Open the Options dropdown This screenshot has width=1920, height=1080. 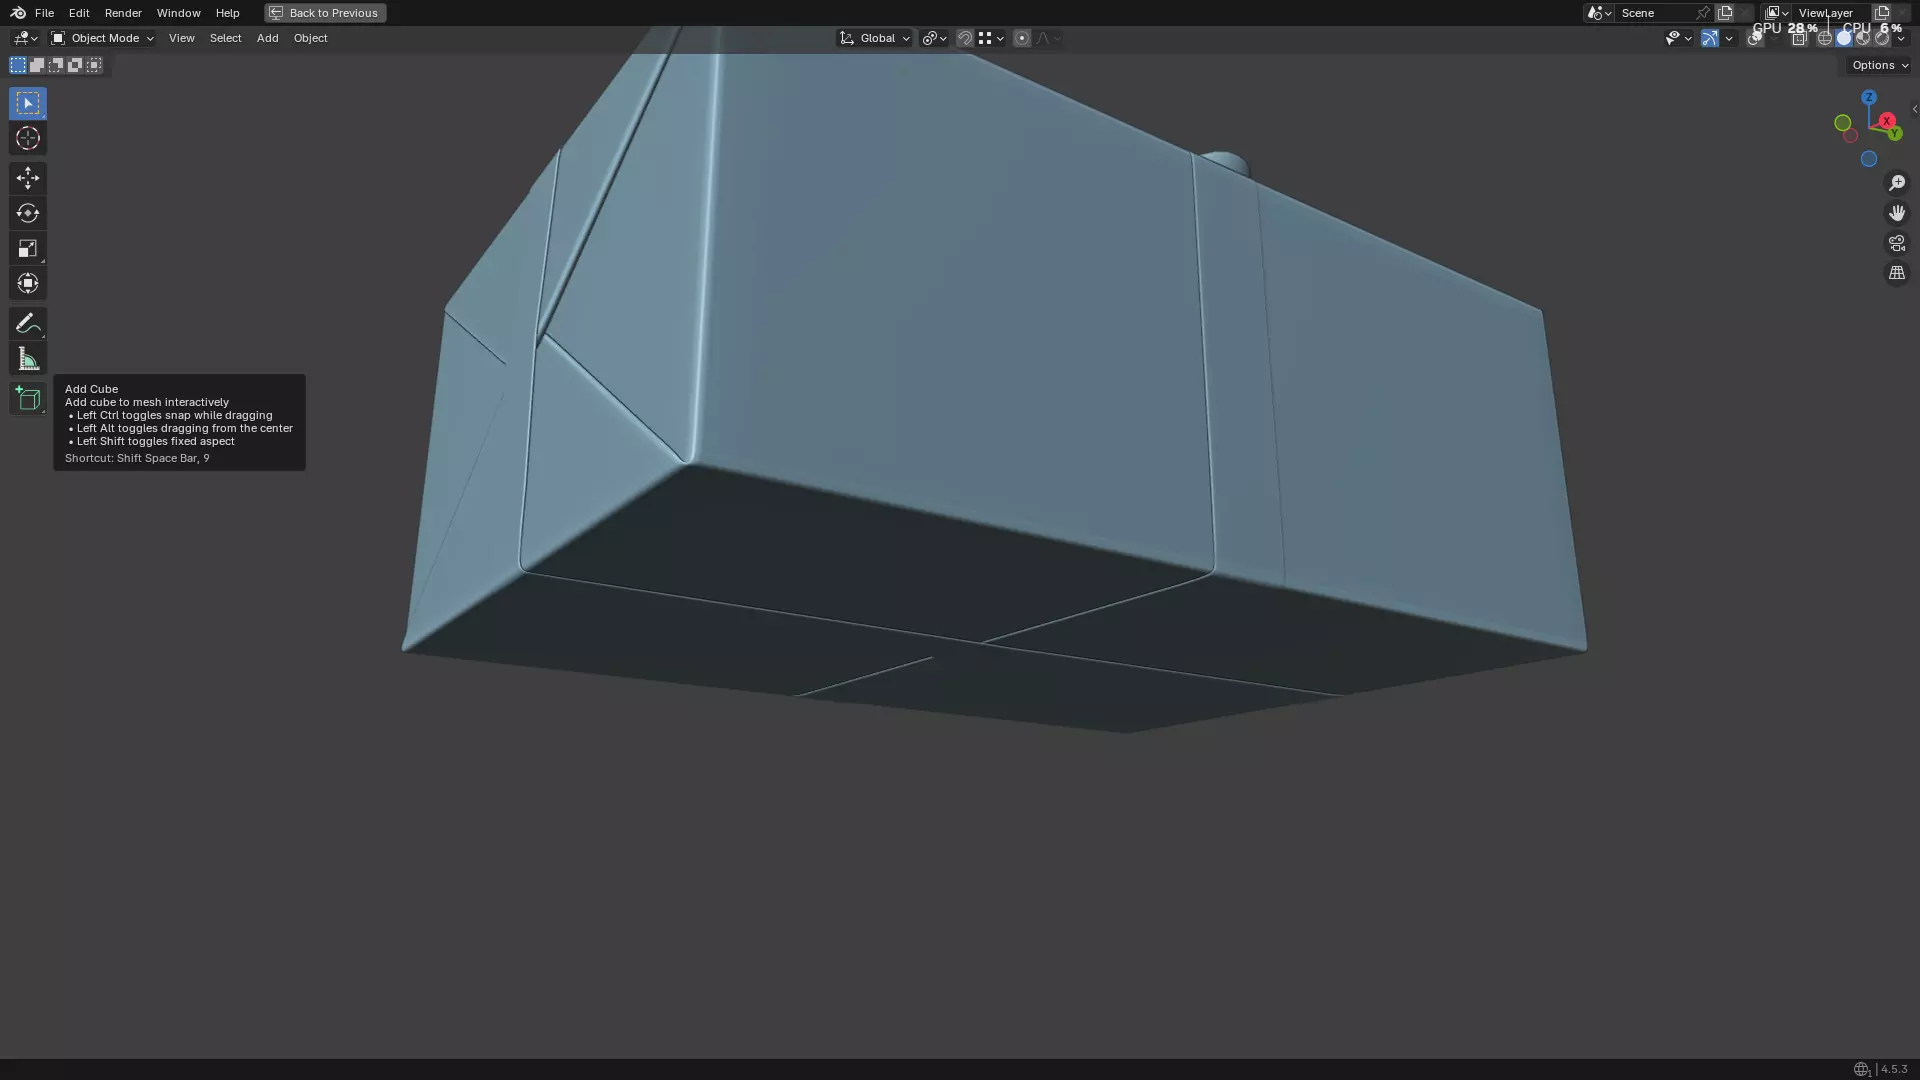click(x=1880, y=65)
